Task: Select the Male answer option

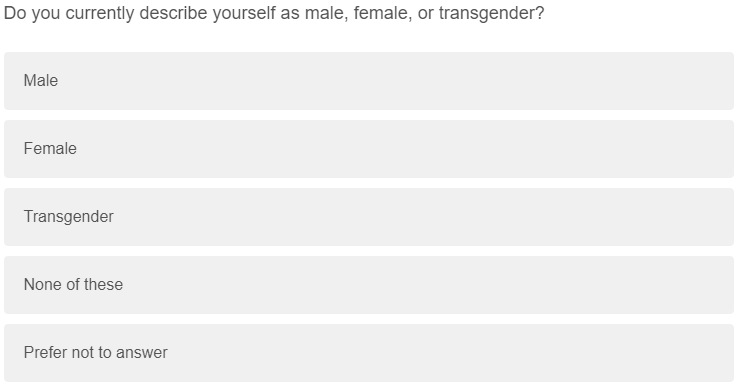Action: (369, 81)
